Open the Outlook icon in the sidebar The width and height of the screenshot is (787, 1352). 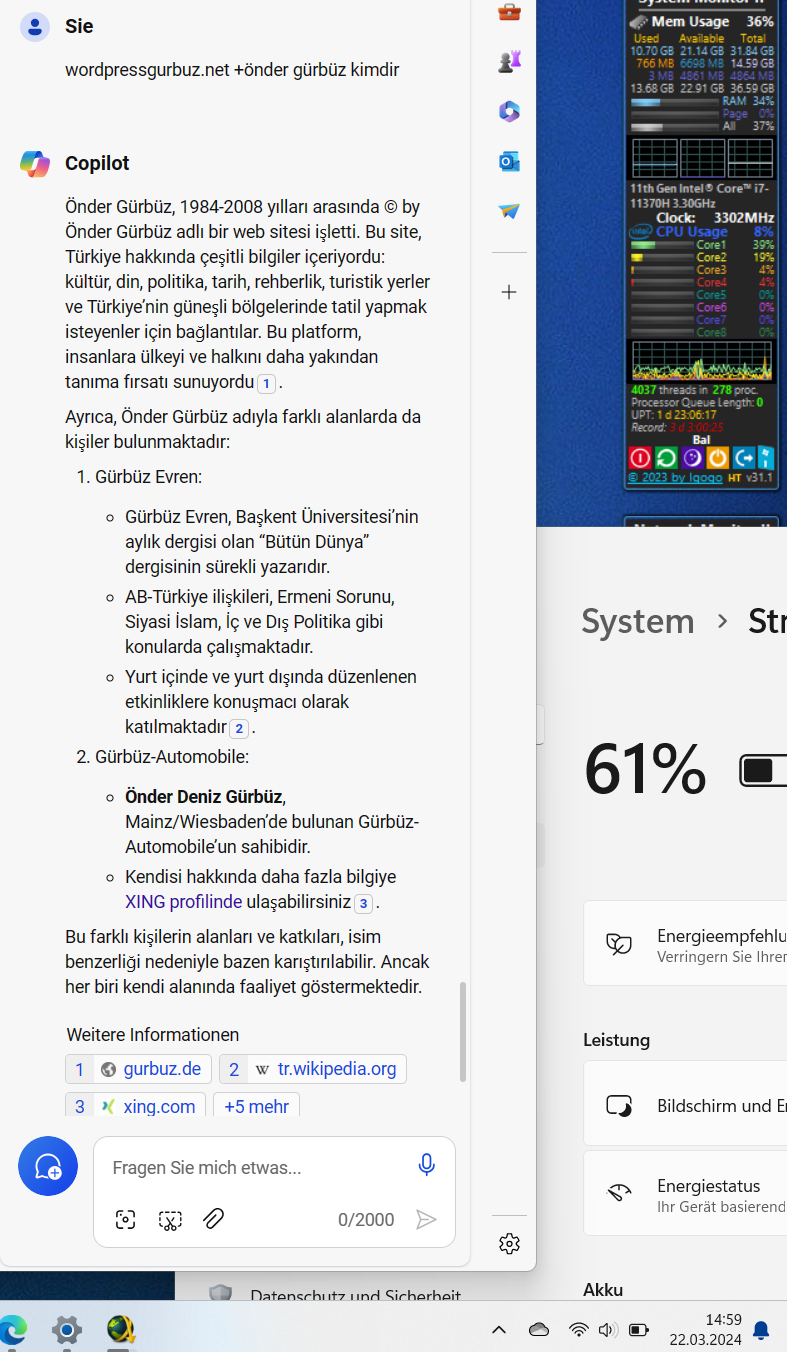coord(509,162)
